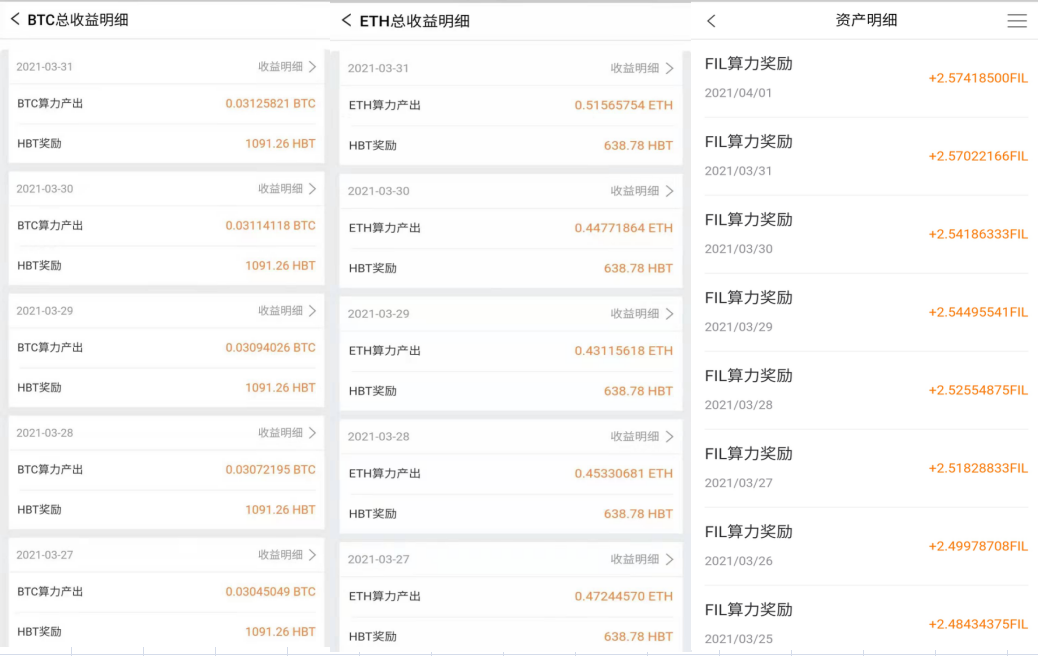Open ETH 收益明细 chevron for 2021-03-28
The width and height of the screenshot is (1038, 656).
click(669, 437)
